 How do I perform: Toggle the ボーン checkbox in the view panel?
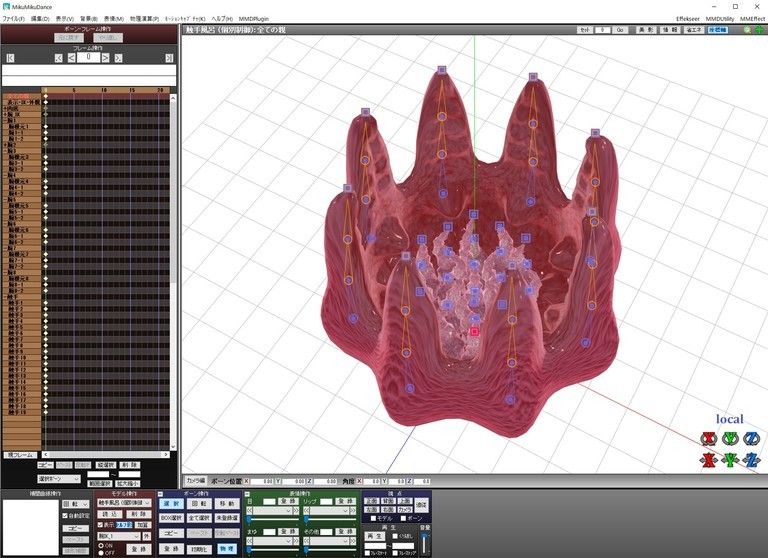403,518
